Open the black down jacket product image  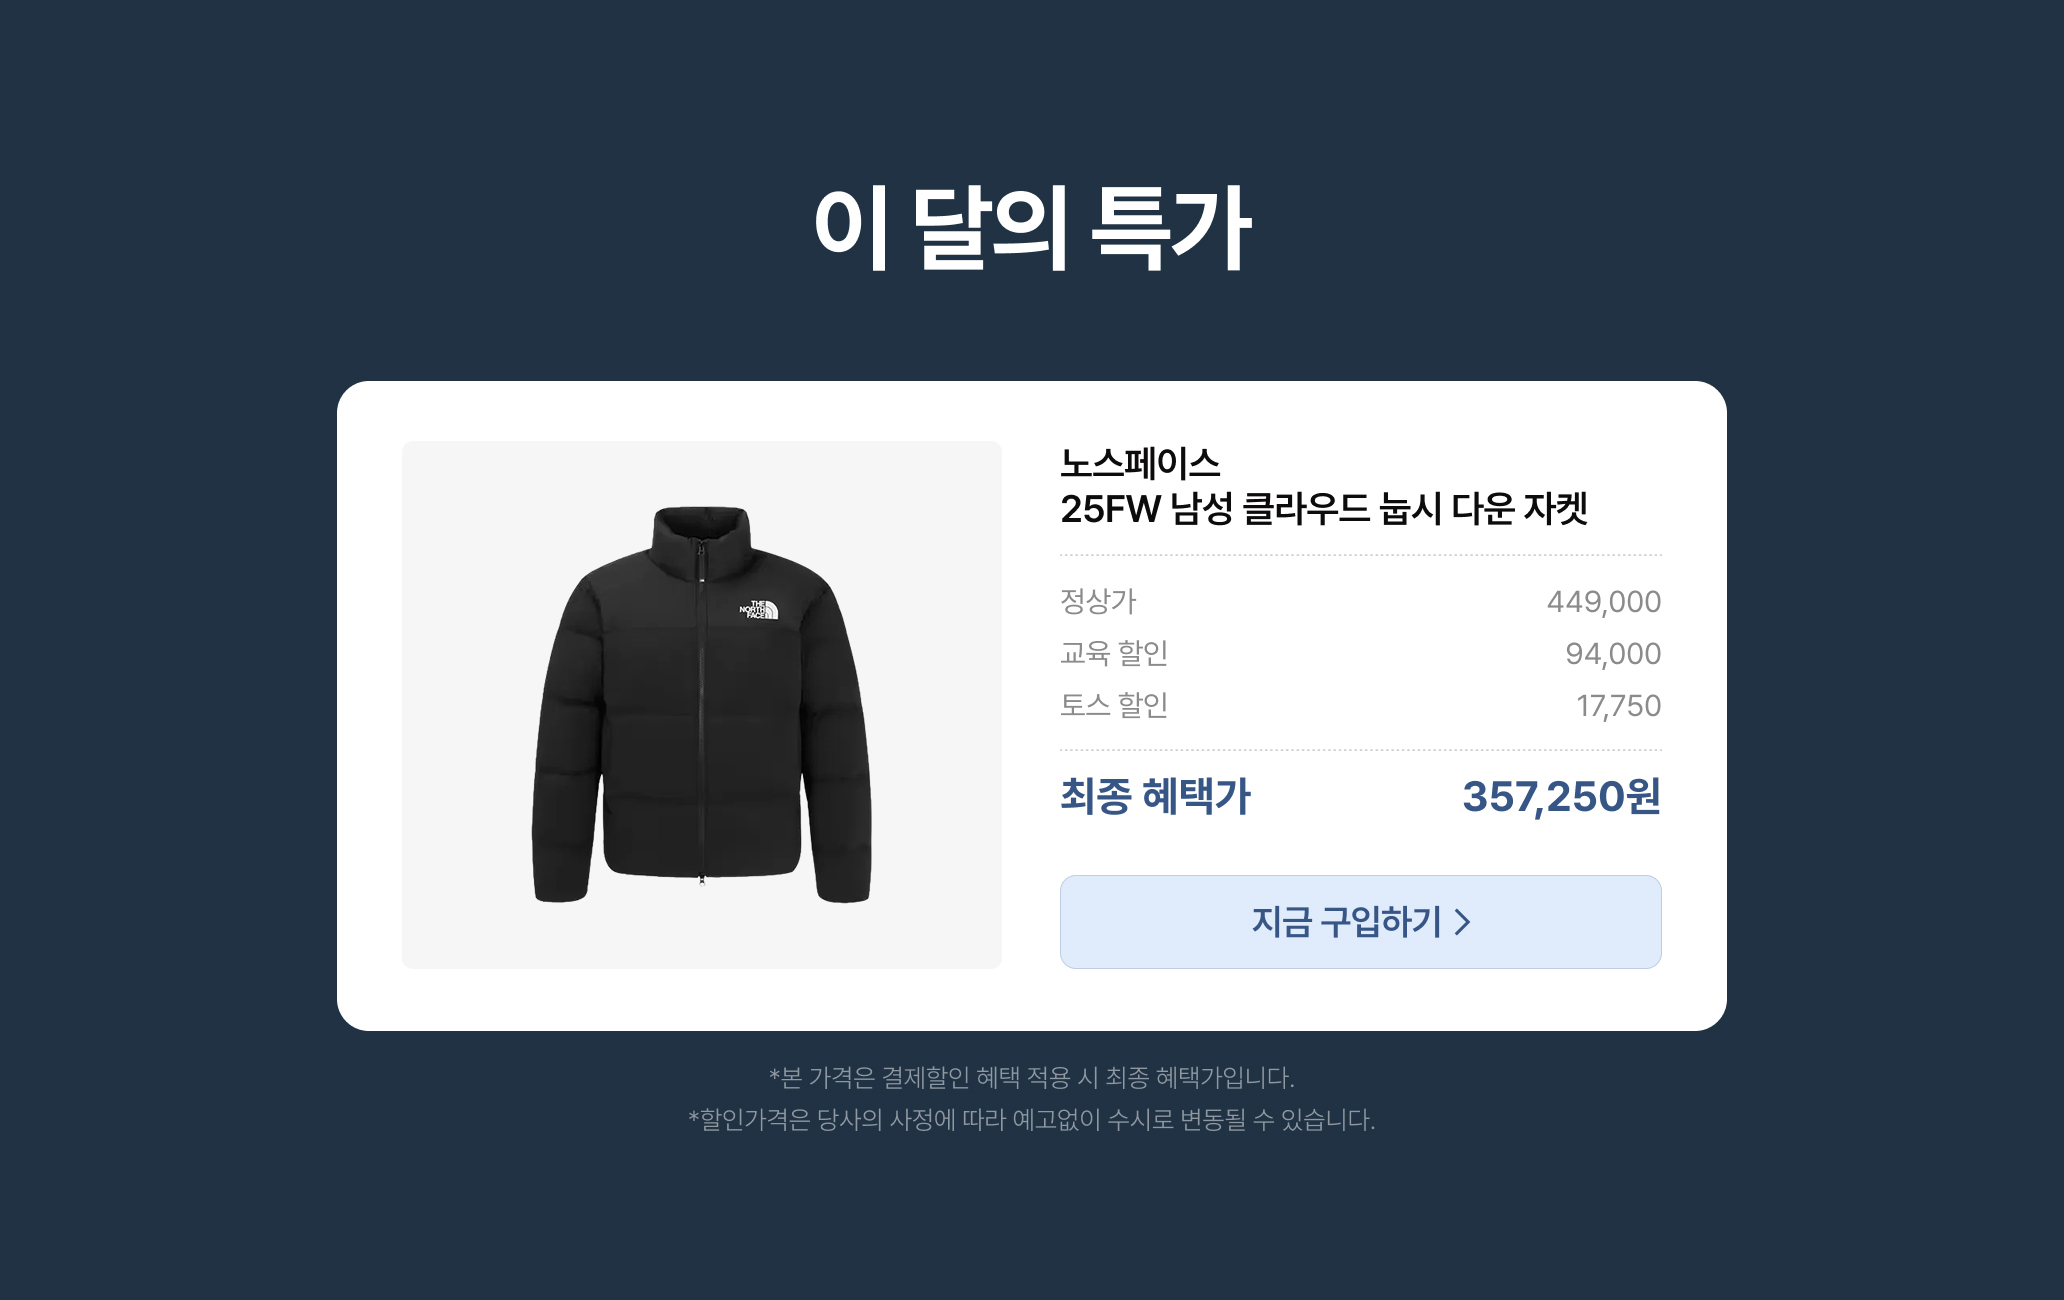701,704
